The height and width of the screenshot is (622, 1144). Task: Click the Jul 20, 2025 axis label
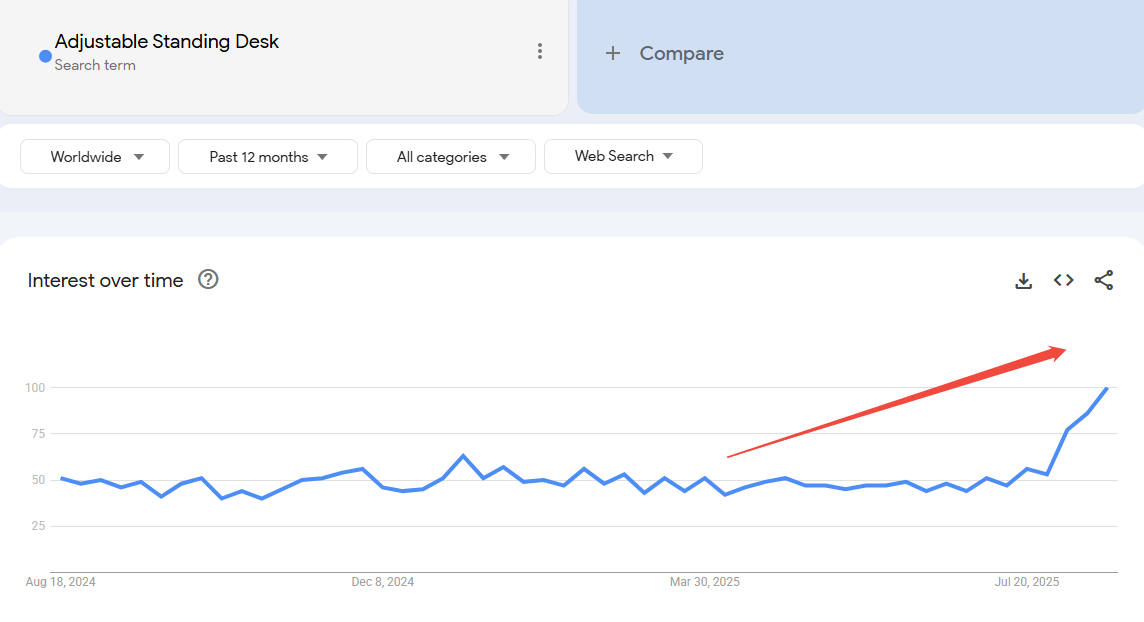pos(1026,581)
